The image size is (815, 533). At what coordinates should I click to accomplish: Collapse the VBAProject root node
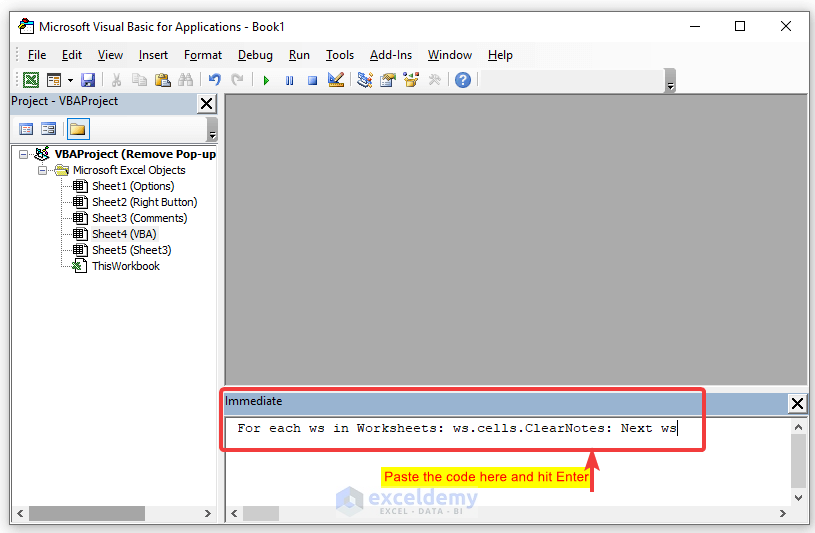click(23, 154)
